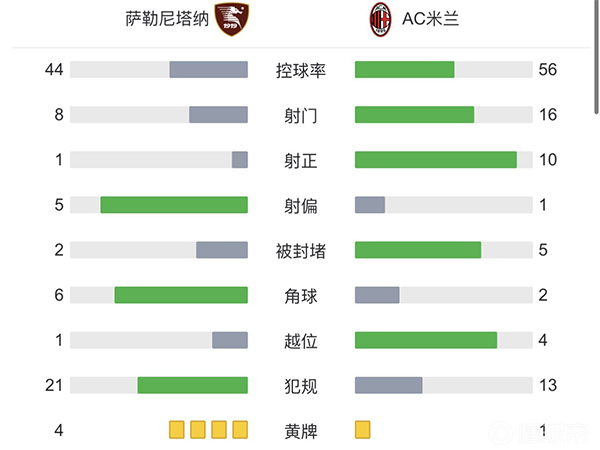600x450 pixels.
Task: Click the AC Milan club logo
Action: pyautogui.click(x=381, y=19)
